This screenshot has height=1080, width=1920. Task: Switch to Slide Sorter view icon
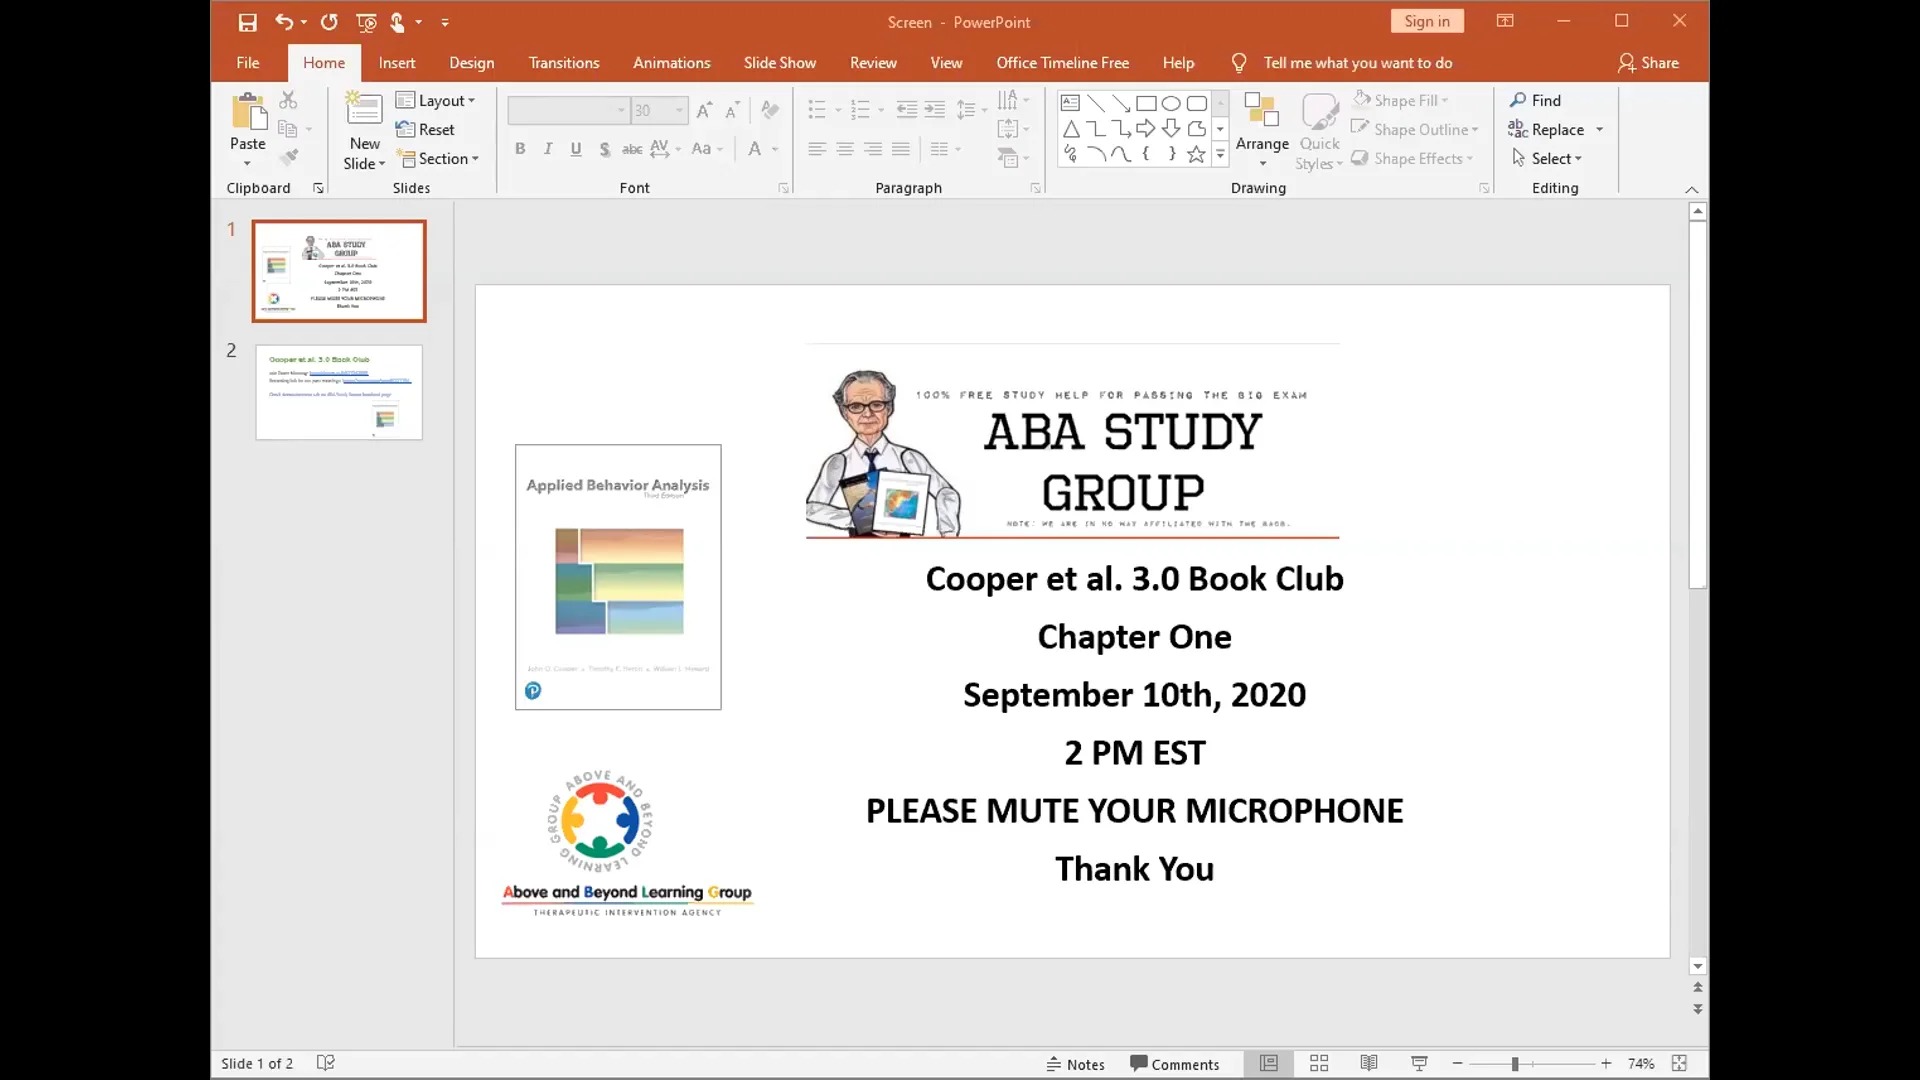(x=1319, y=1063)
